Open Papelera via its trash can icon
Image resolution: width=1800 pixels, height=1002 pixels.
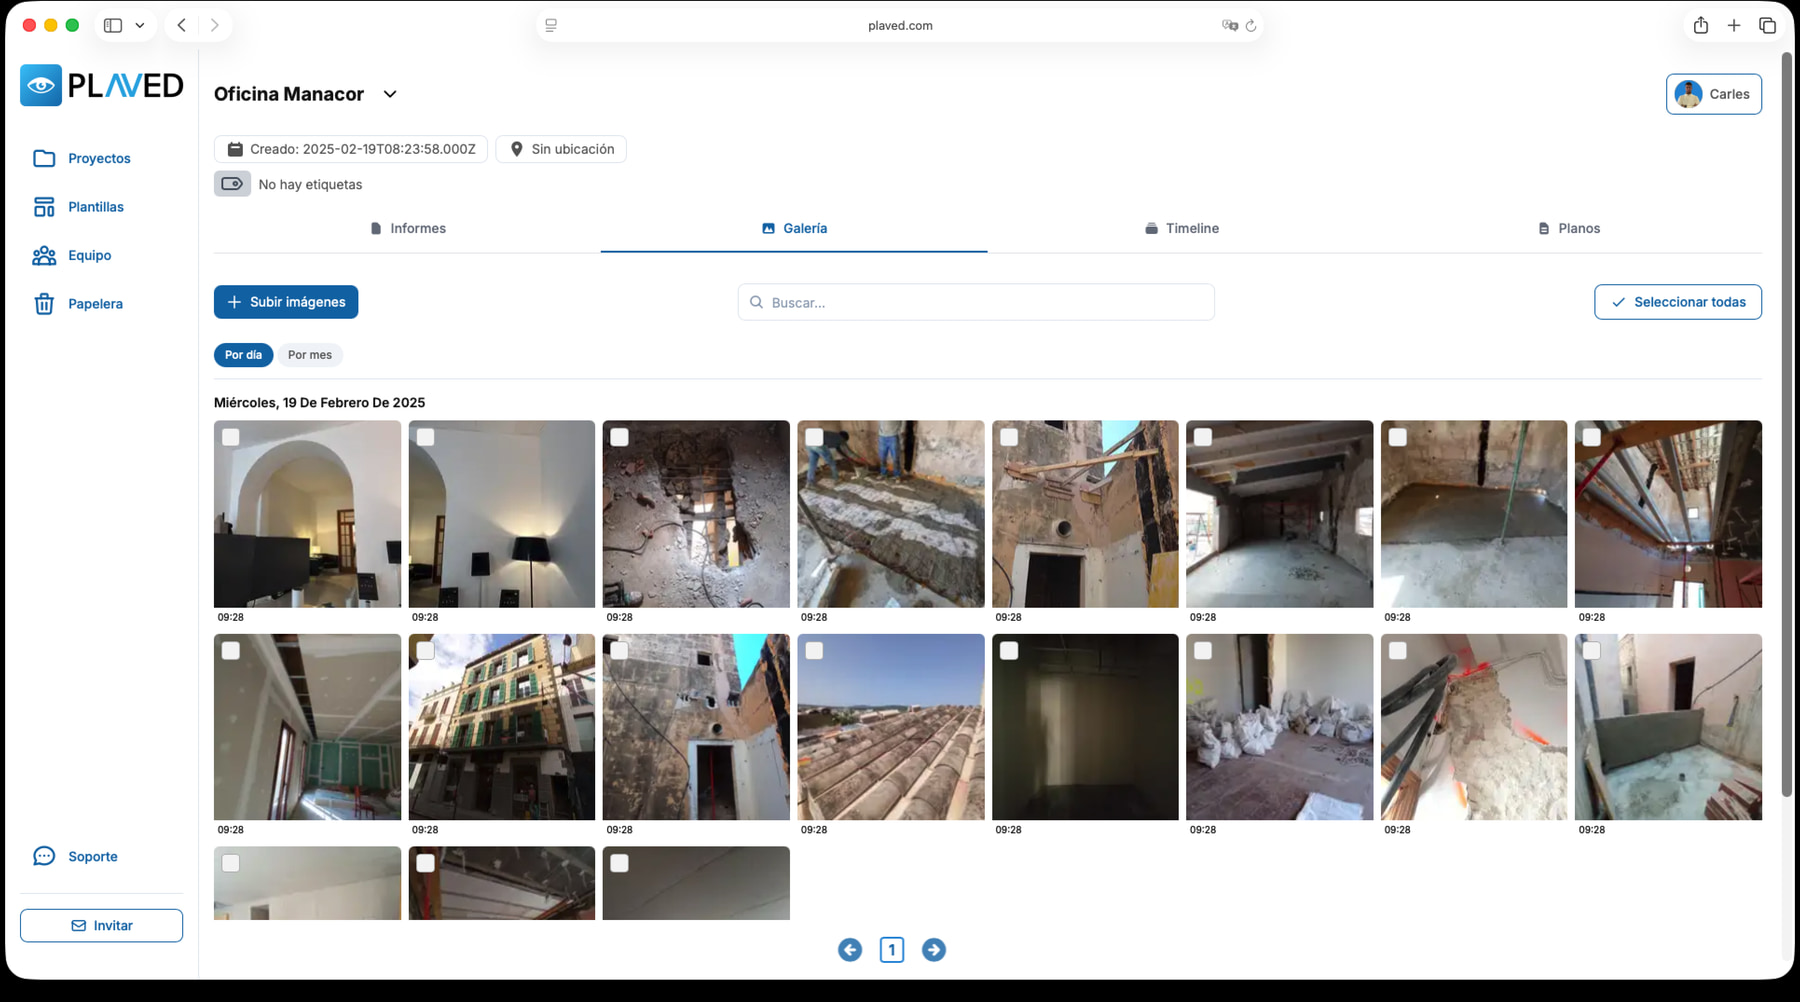point(44,304)
